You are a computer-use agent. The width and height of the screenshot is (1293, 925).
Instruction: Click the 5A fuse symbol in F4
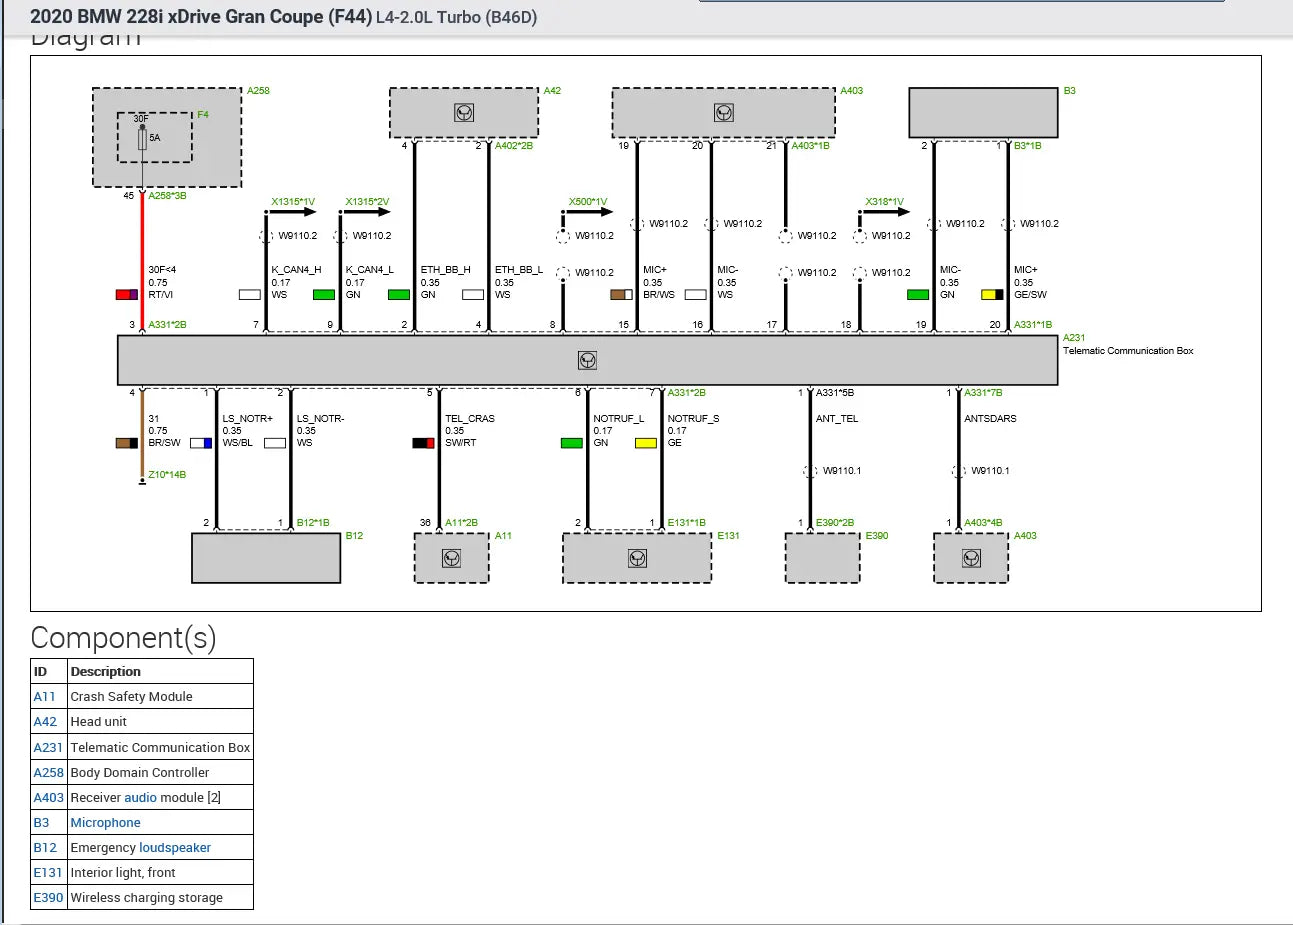click(142, 138)
